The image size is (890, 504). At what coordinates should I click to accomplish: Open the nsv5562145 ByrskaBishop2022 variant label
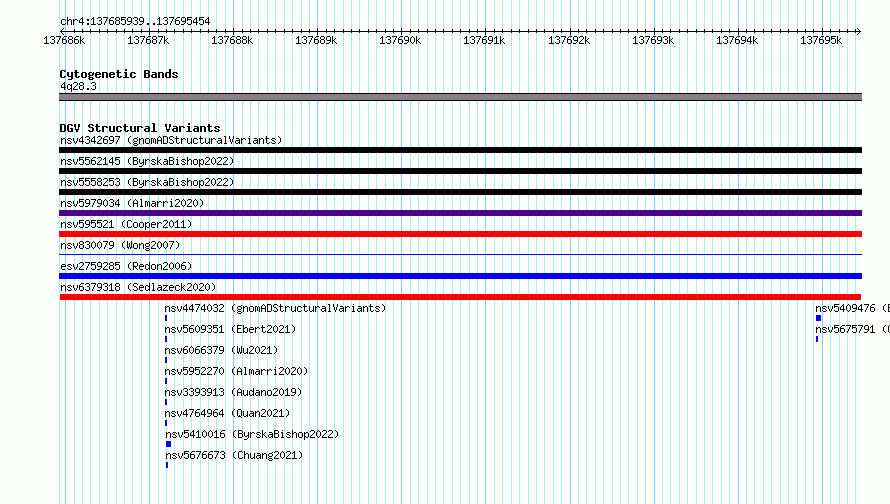click(x=147, y=161)
